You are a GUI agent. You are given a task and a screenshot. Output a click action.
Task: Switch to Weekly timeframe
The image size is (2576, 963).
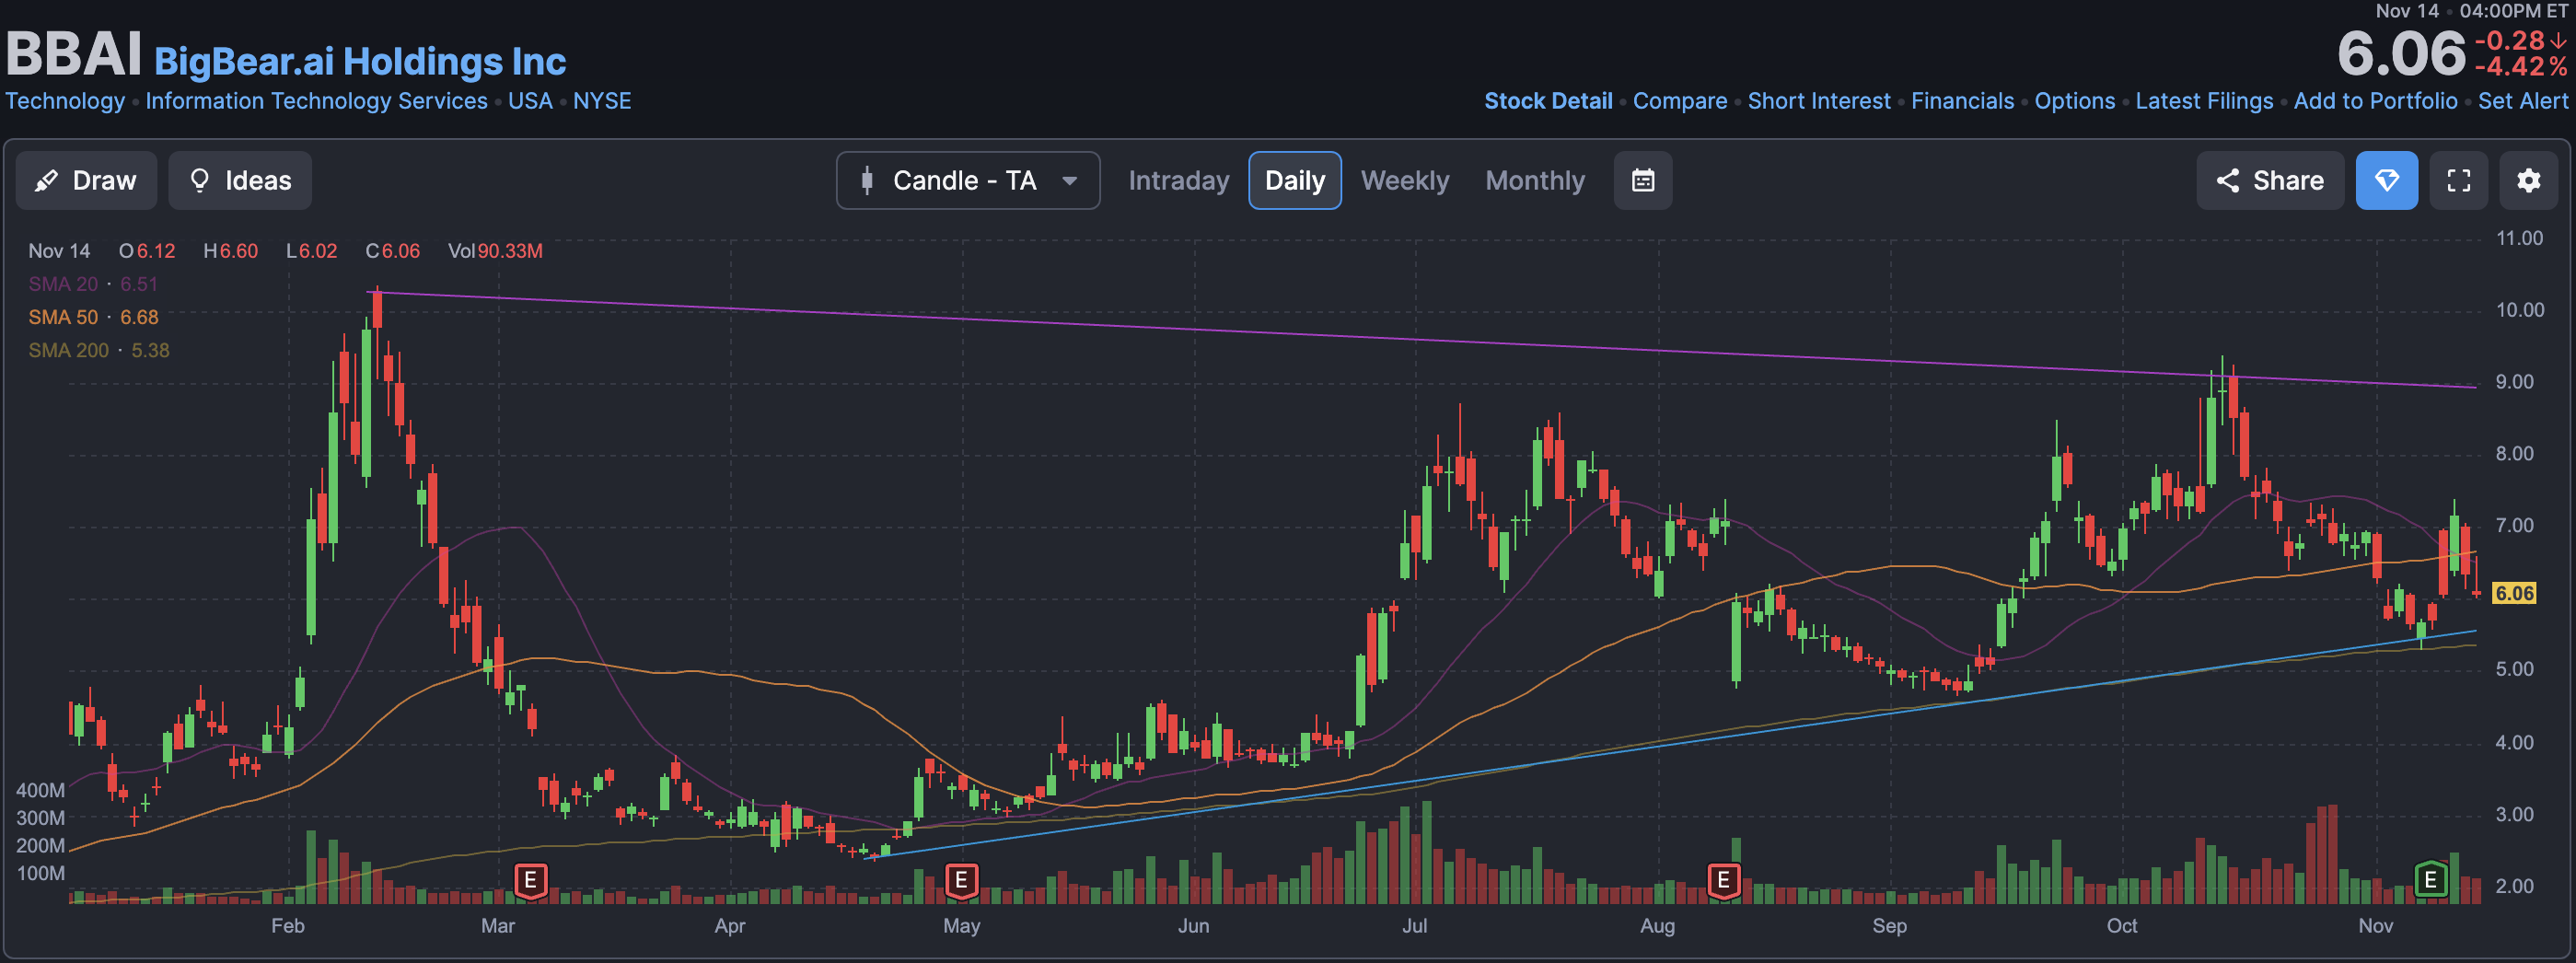pos(1405,181)
